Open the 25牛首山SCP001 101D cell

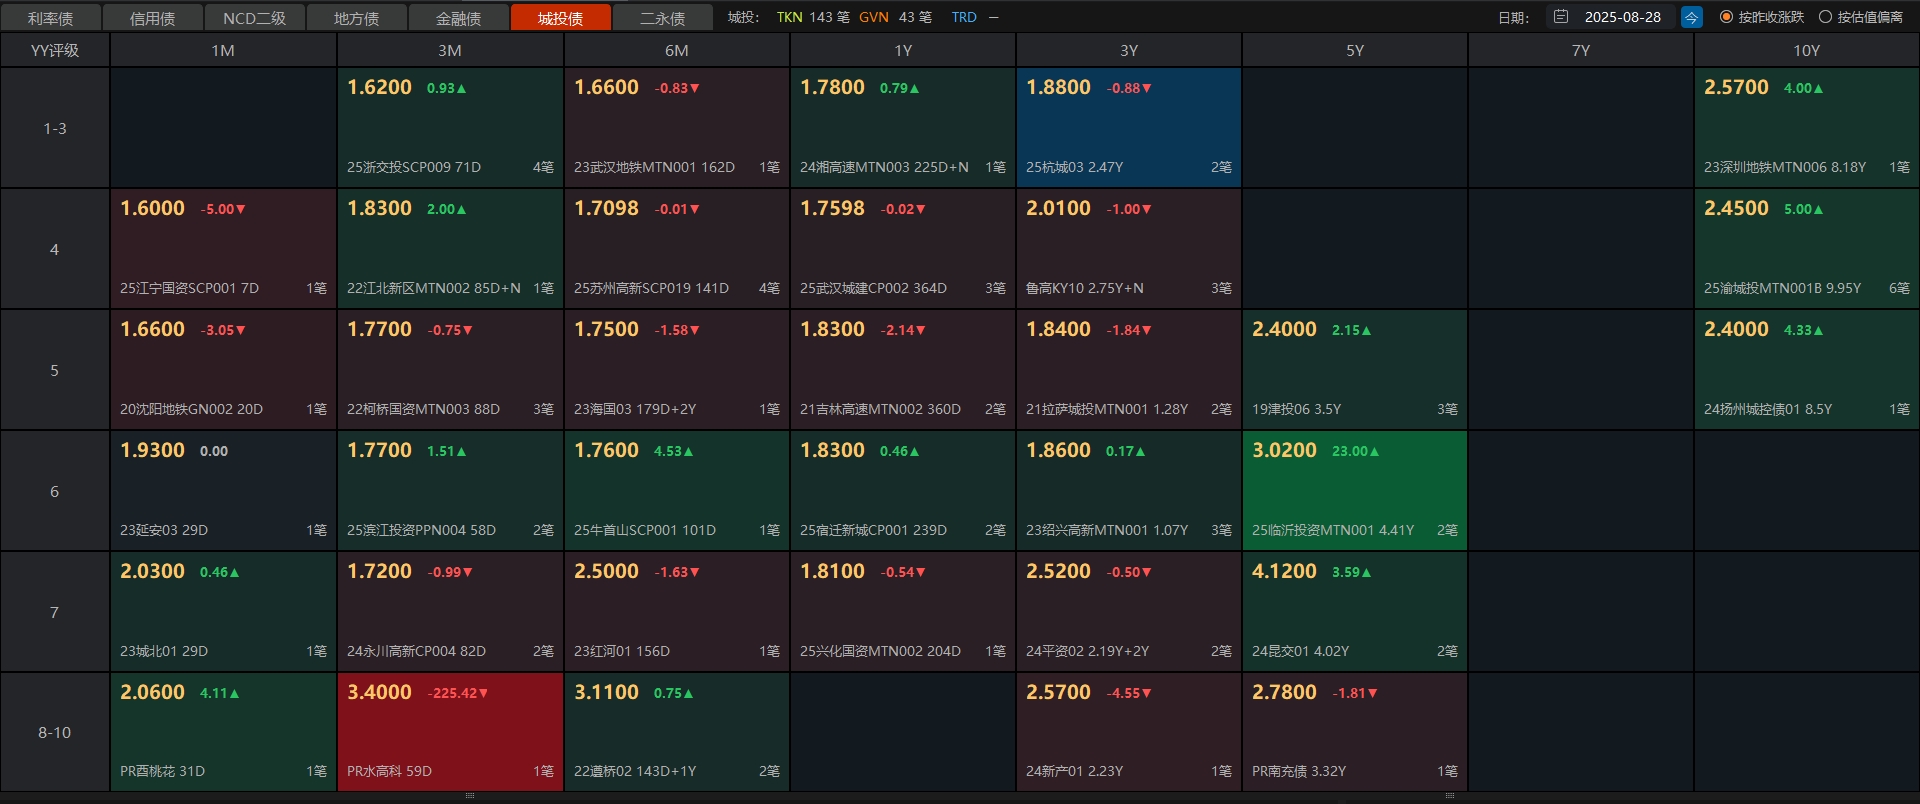(676, 491)
